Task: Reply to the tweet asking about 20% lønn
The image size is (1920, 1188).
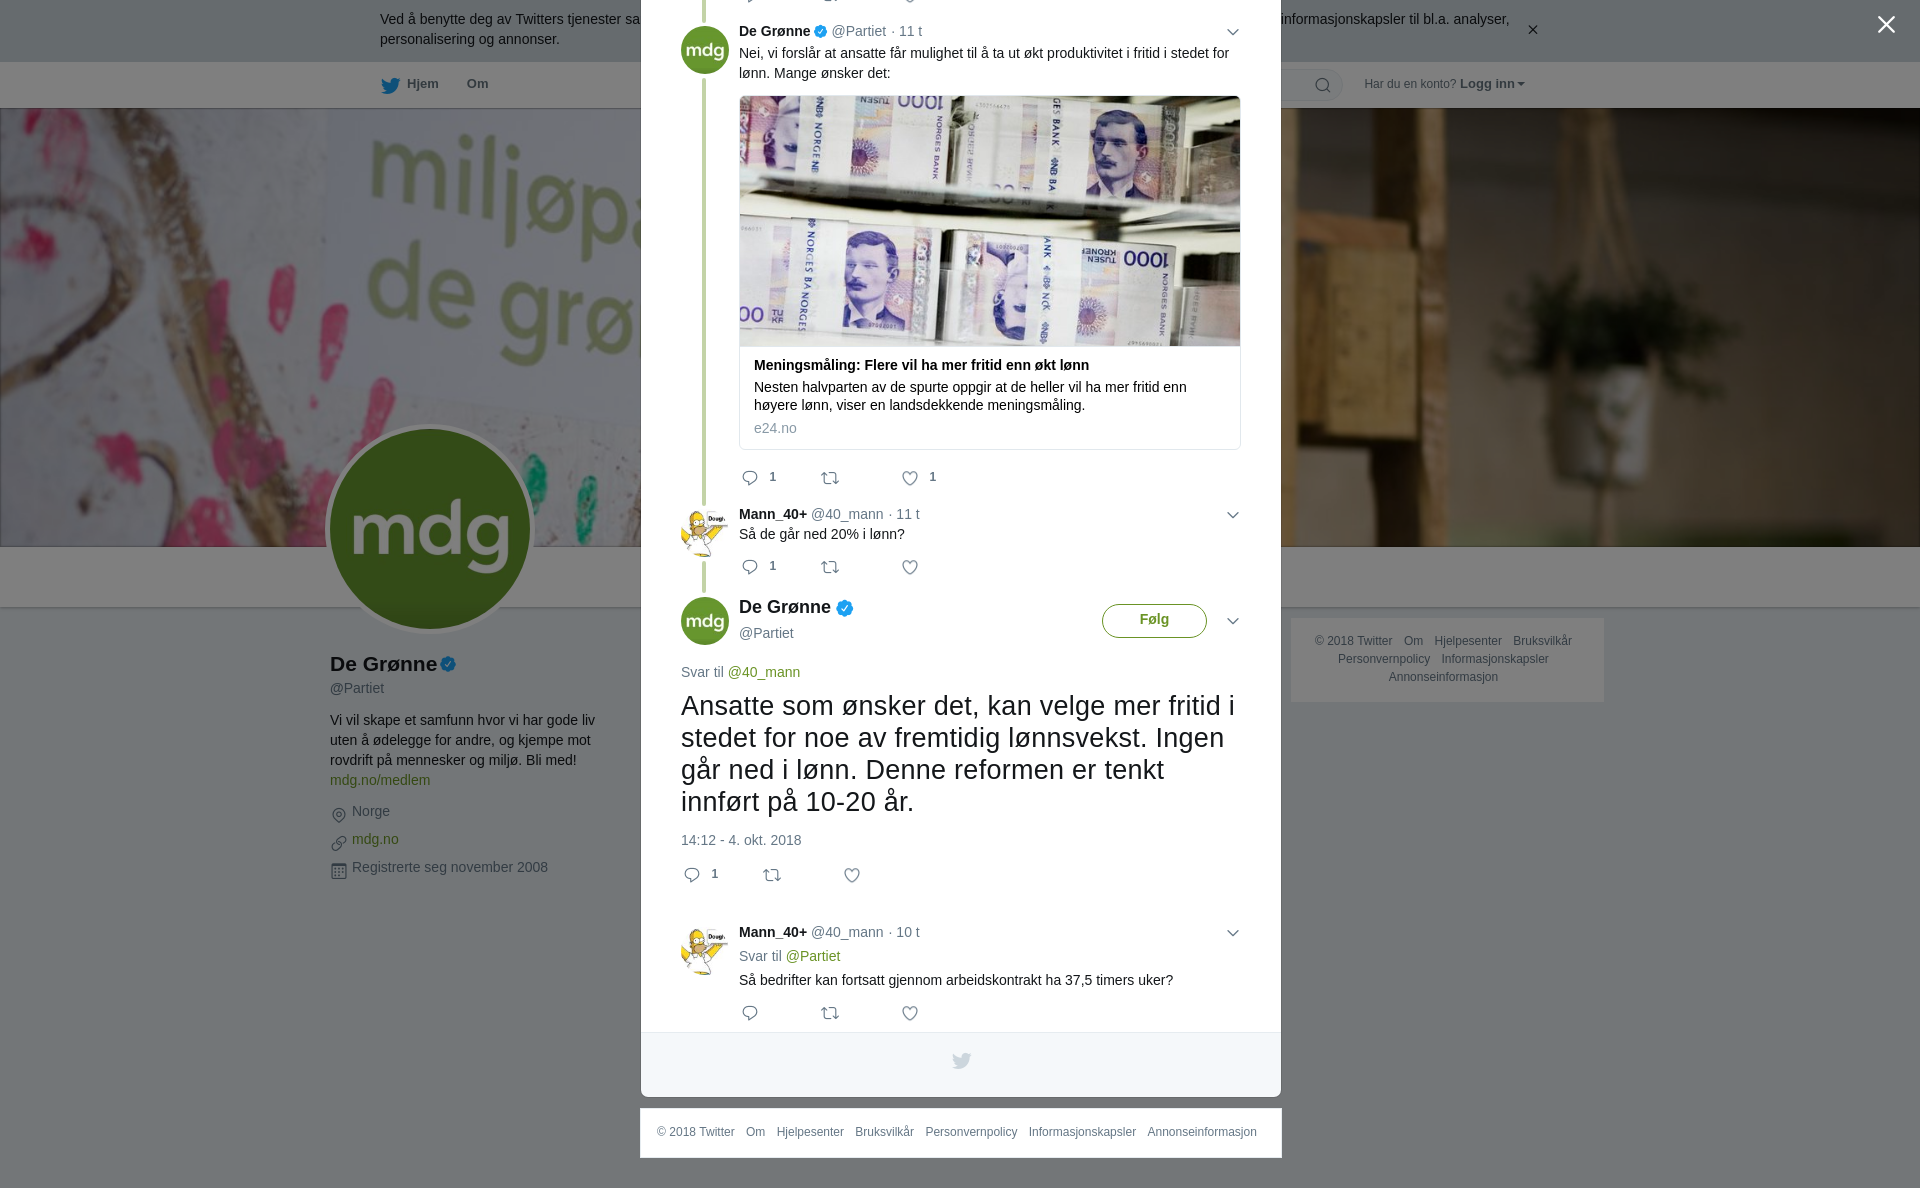Action: tap(750, 568)
